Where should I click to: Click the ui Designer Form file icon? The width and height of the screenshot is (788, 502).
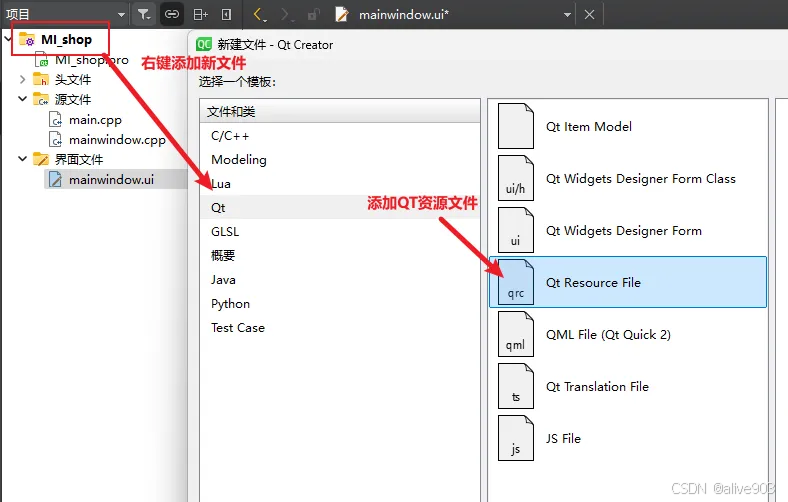pyautogui.click(x=516, y=230)
